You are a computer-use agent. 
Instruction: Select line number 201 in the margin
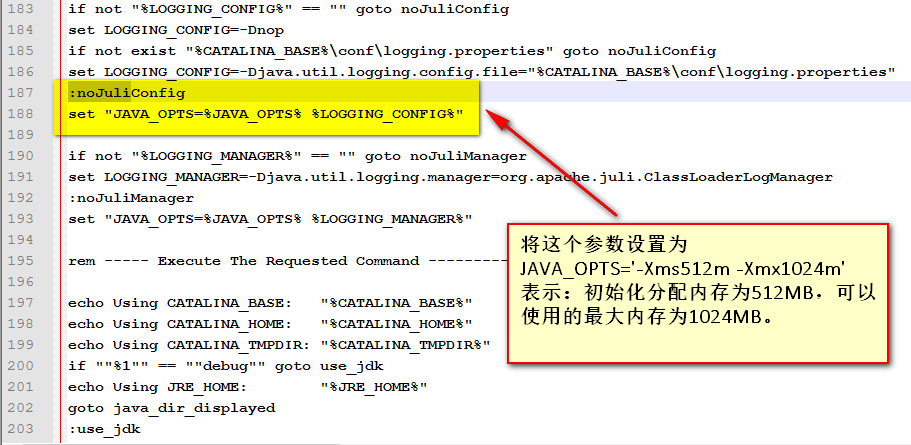click(21, 387)
